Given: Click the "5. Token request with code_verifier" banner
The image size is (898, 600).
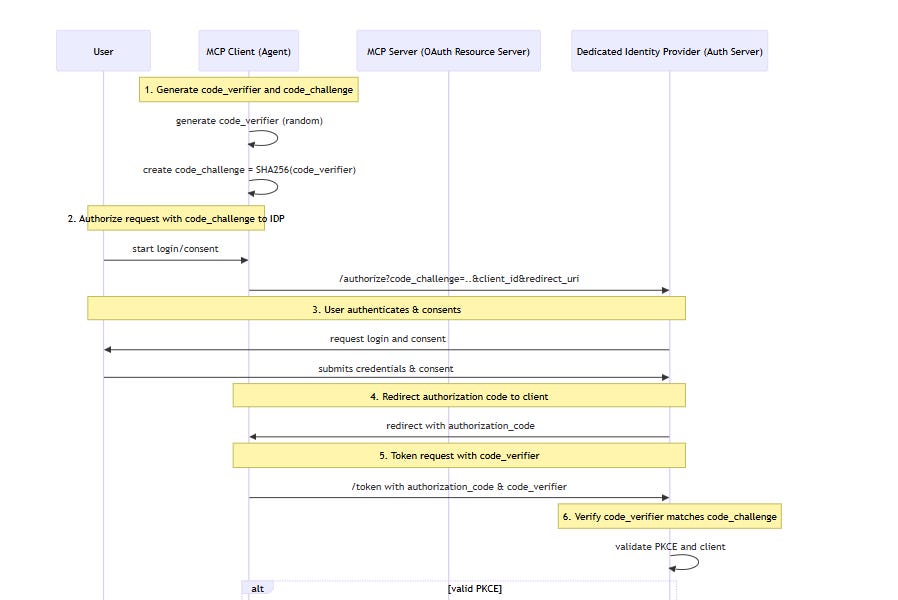Looking at the screenshot, I should coord(458,455).
